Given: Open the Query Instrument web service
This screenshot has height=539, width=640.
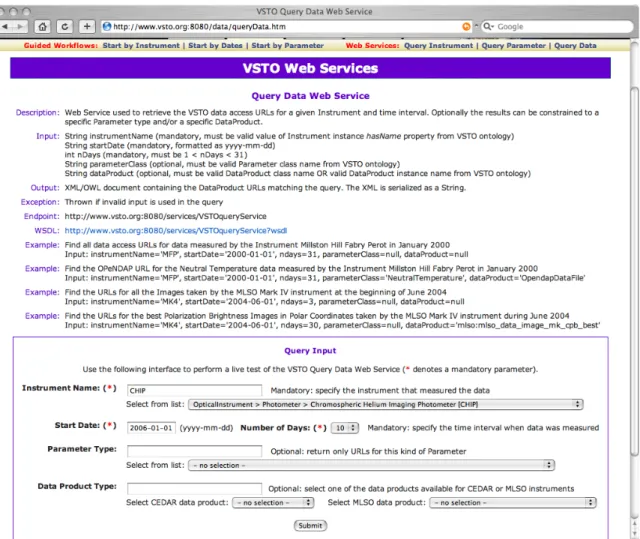Looking at the screenshot, I should click(438, 46).
